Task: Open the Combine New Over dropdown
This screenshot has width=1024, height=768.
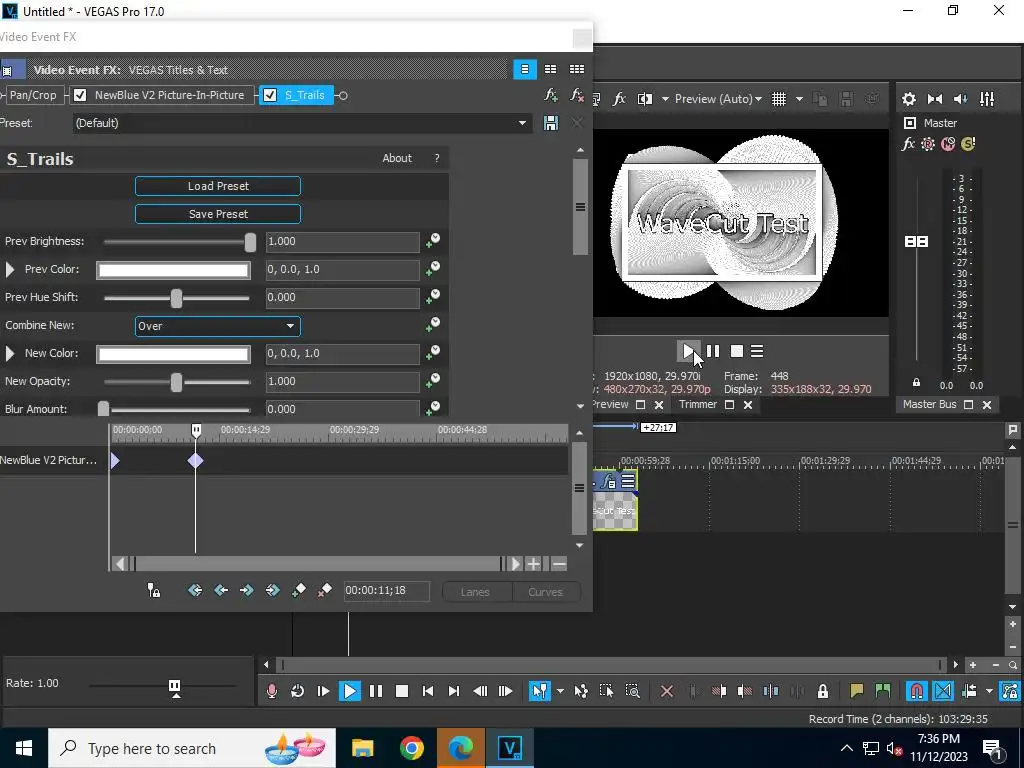Action: click(217, 326)
